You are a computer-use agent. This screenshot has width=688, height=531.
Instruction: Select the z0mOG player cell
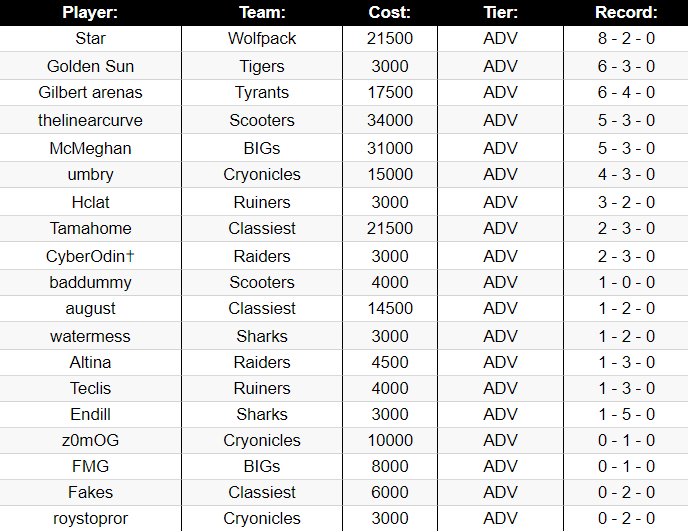(90, 441)
